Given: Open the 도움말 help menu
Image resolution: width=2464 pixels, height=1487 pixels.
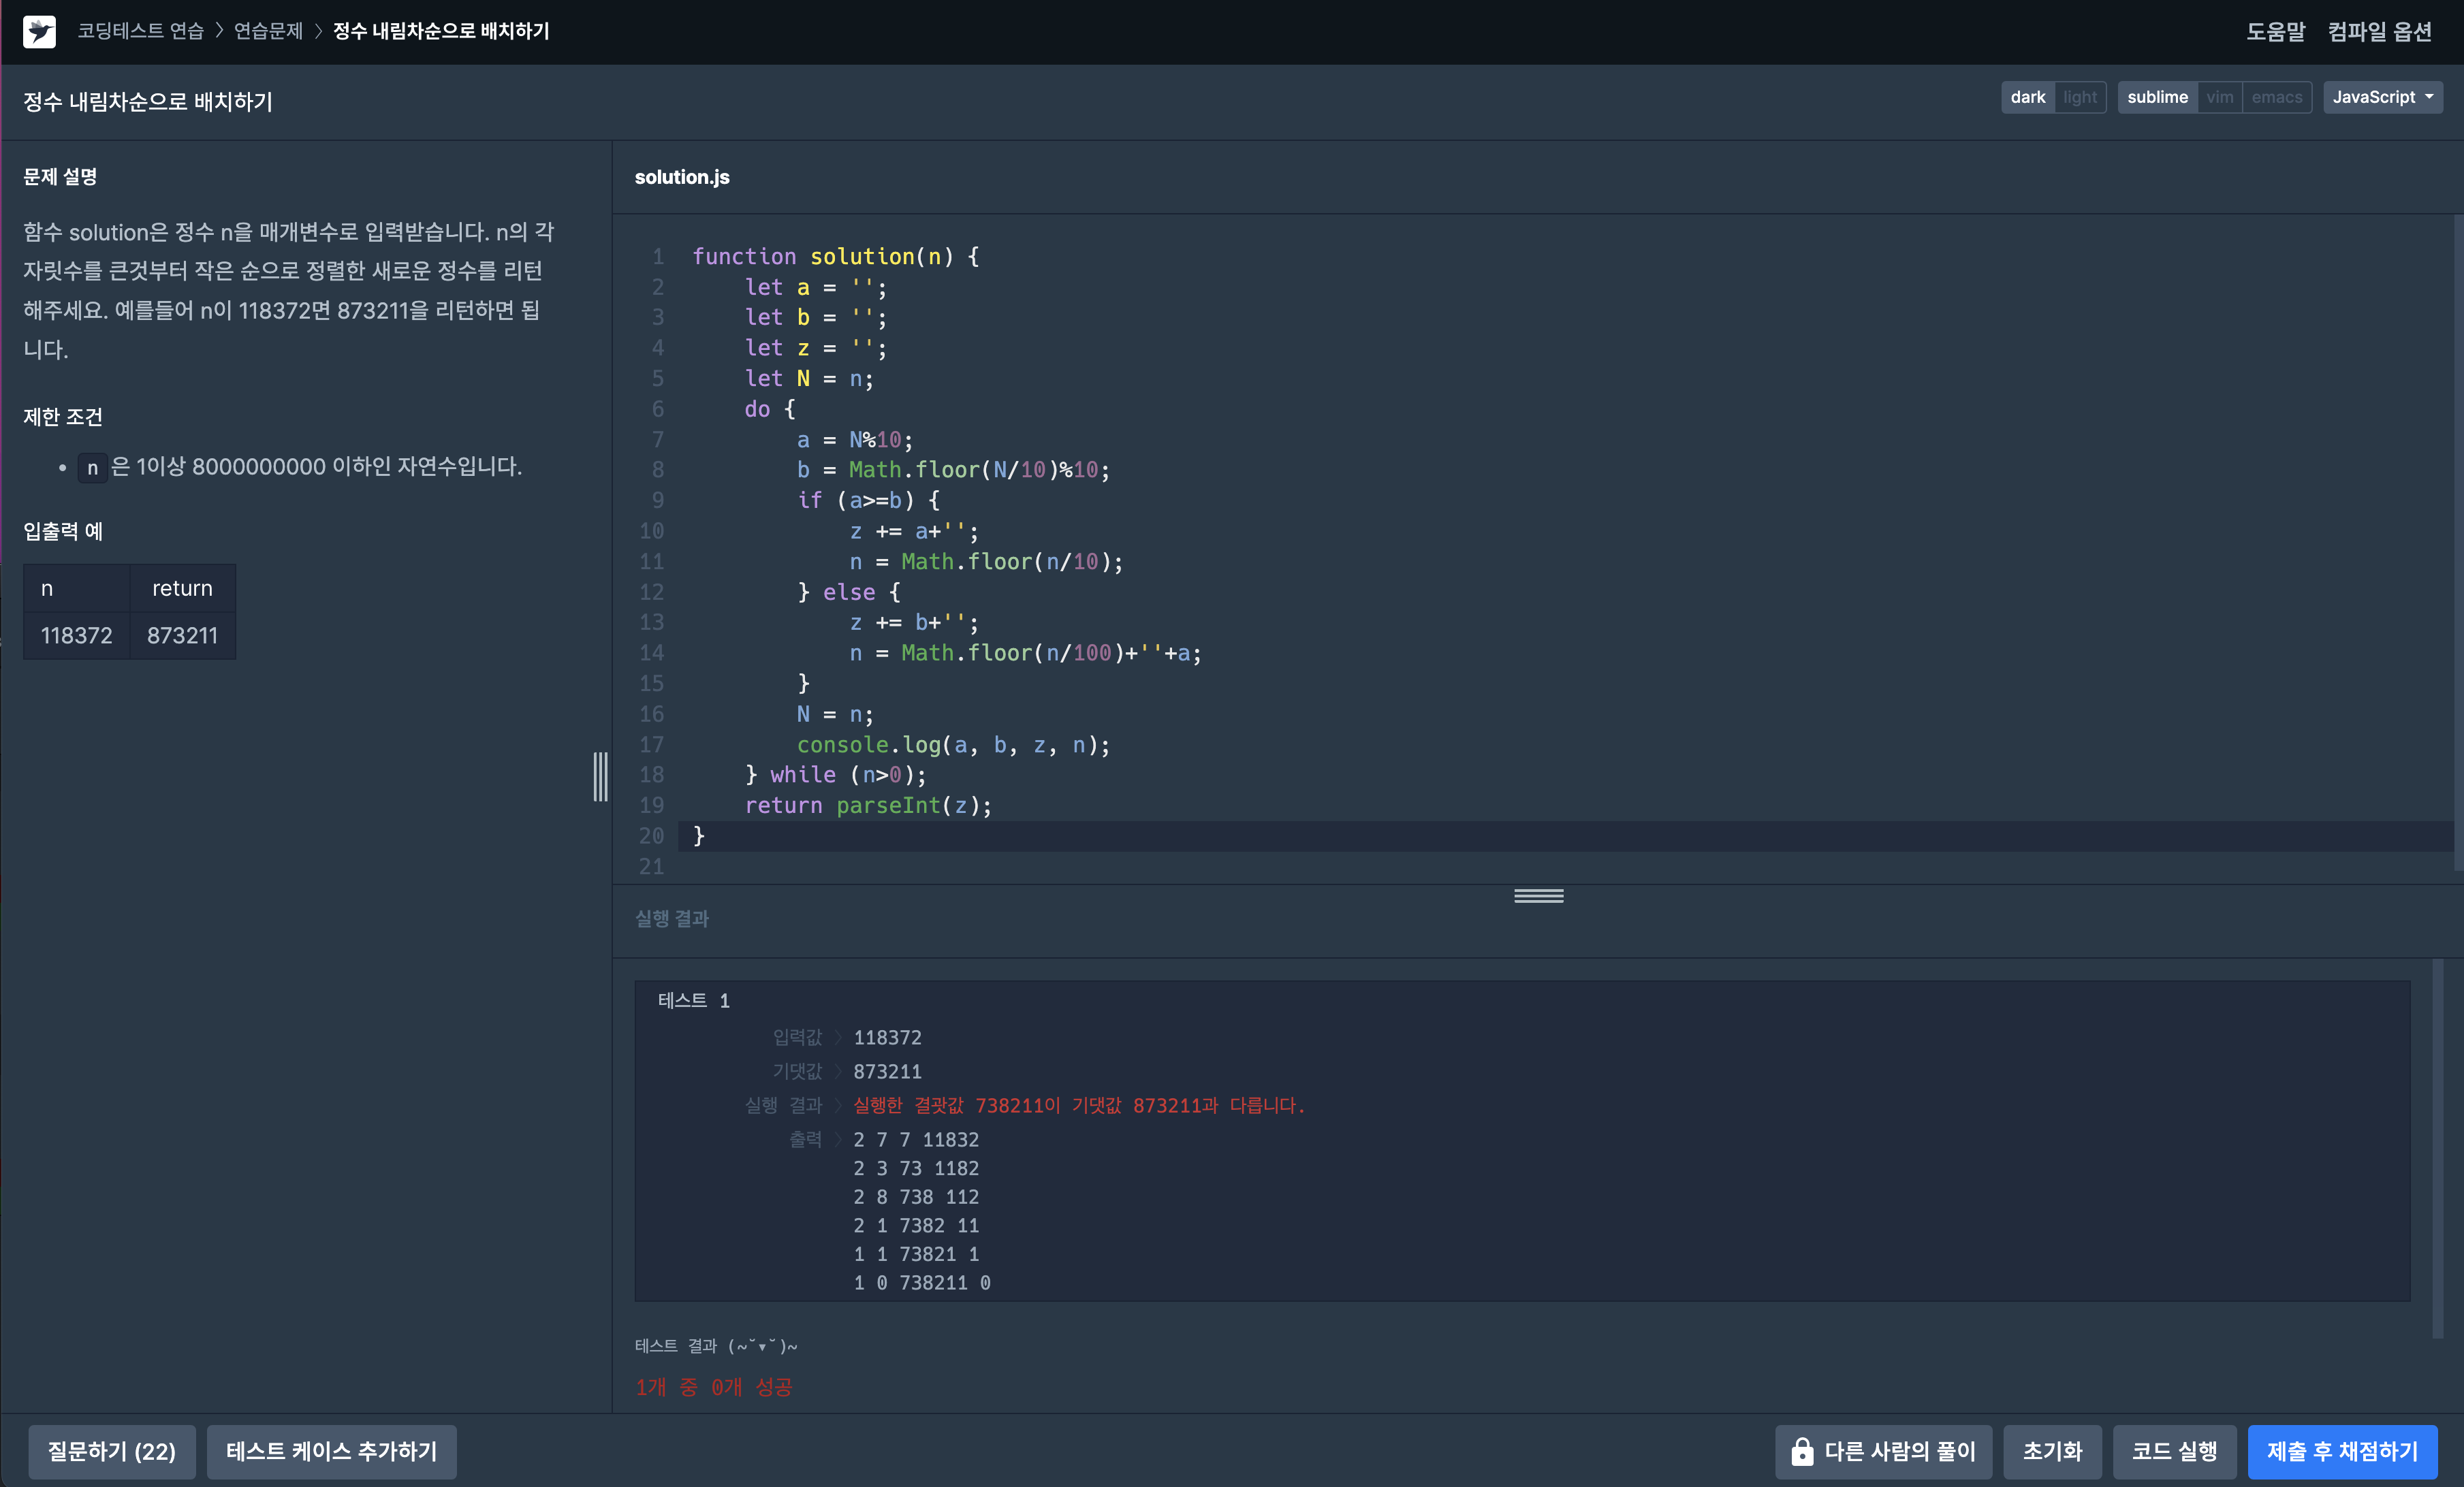Looking at the screenshot, I should click(2275, 31).
